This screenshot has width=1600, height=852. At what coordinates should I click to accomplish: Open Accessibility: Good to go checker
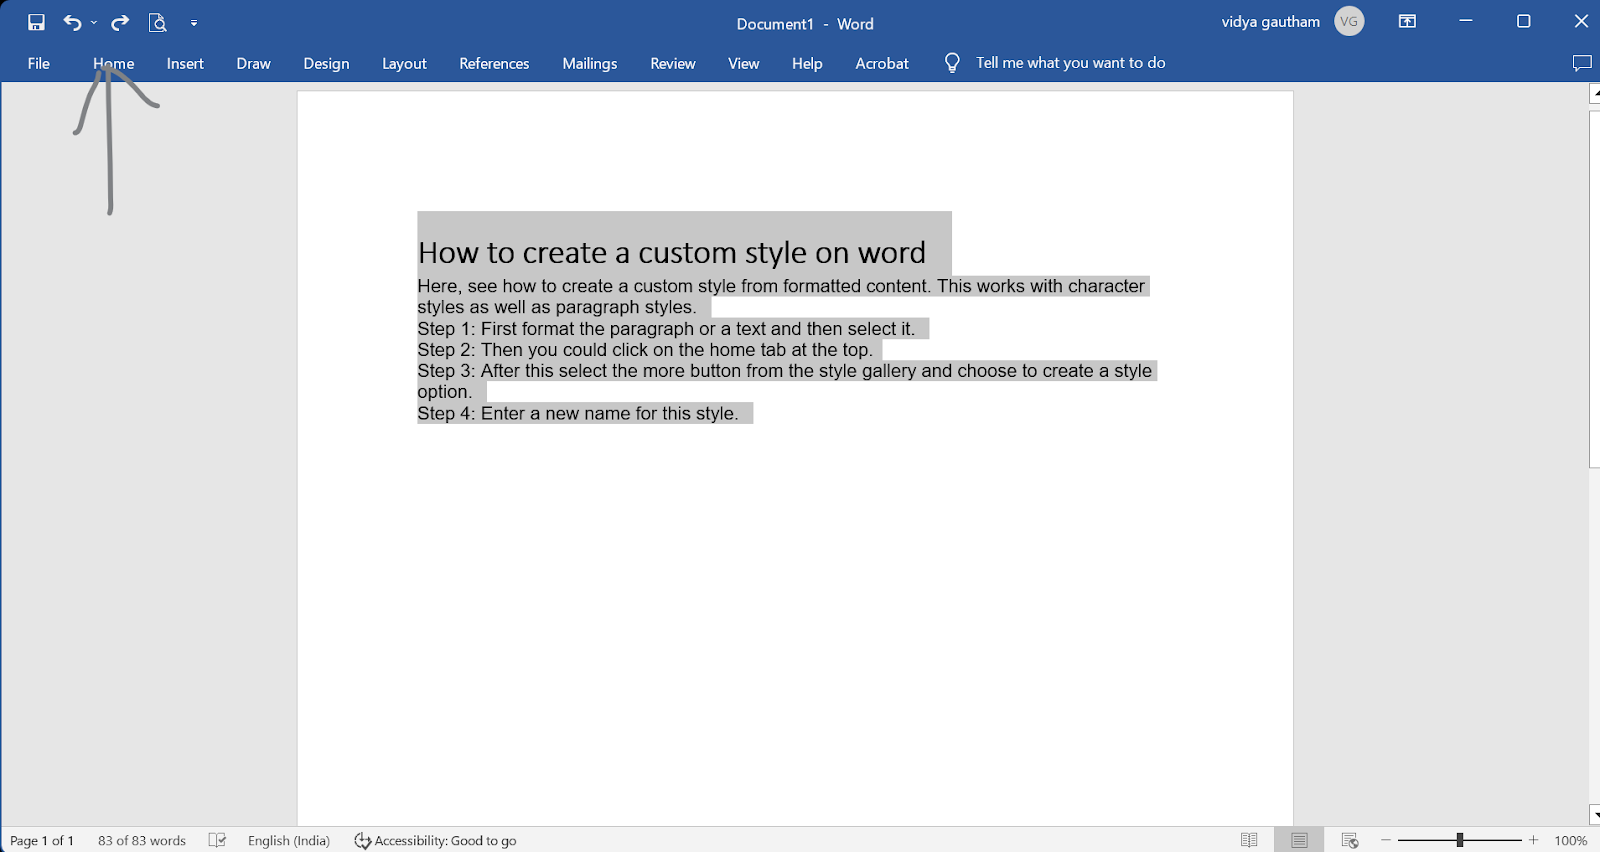(435, 841)
